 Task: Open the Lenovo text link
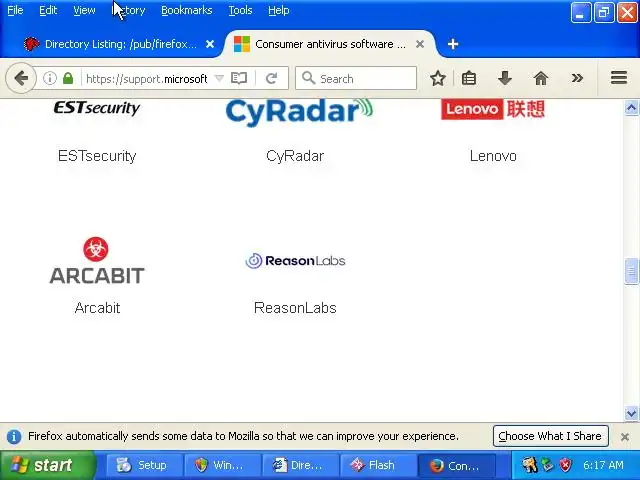pyautogui.click(x=493, y=156)
